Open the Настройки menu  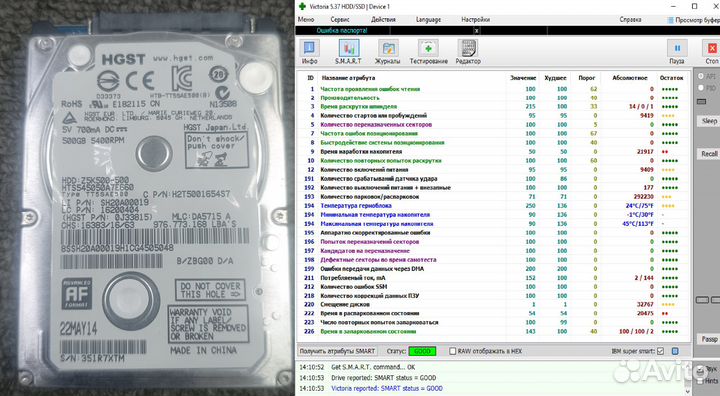pyautogui.click(x=475, y=20)
